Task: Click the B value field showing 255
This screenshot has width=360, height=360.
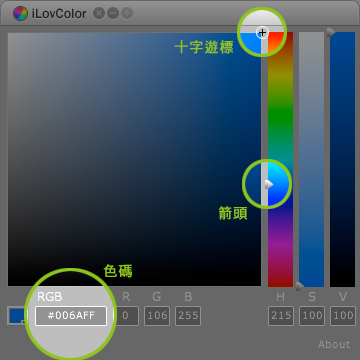Action: 188,316
